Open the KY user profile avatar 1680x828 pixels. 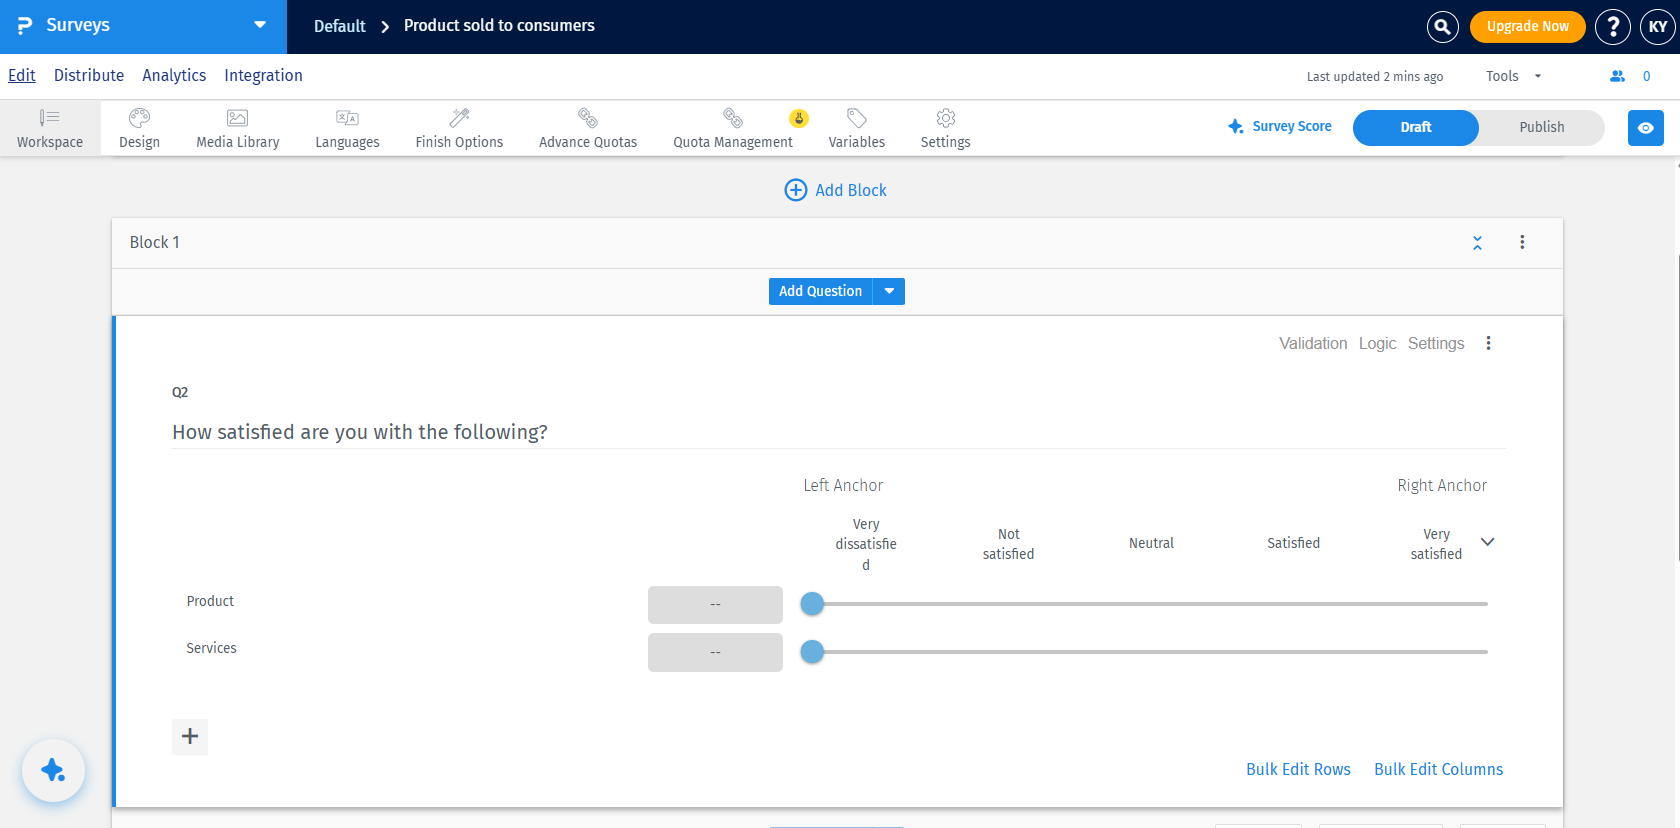coord(1658,27)
